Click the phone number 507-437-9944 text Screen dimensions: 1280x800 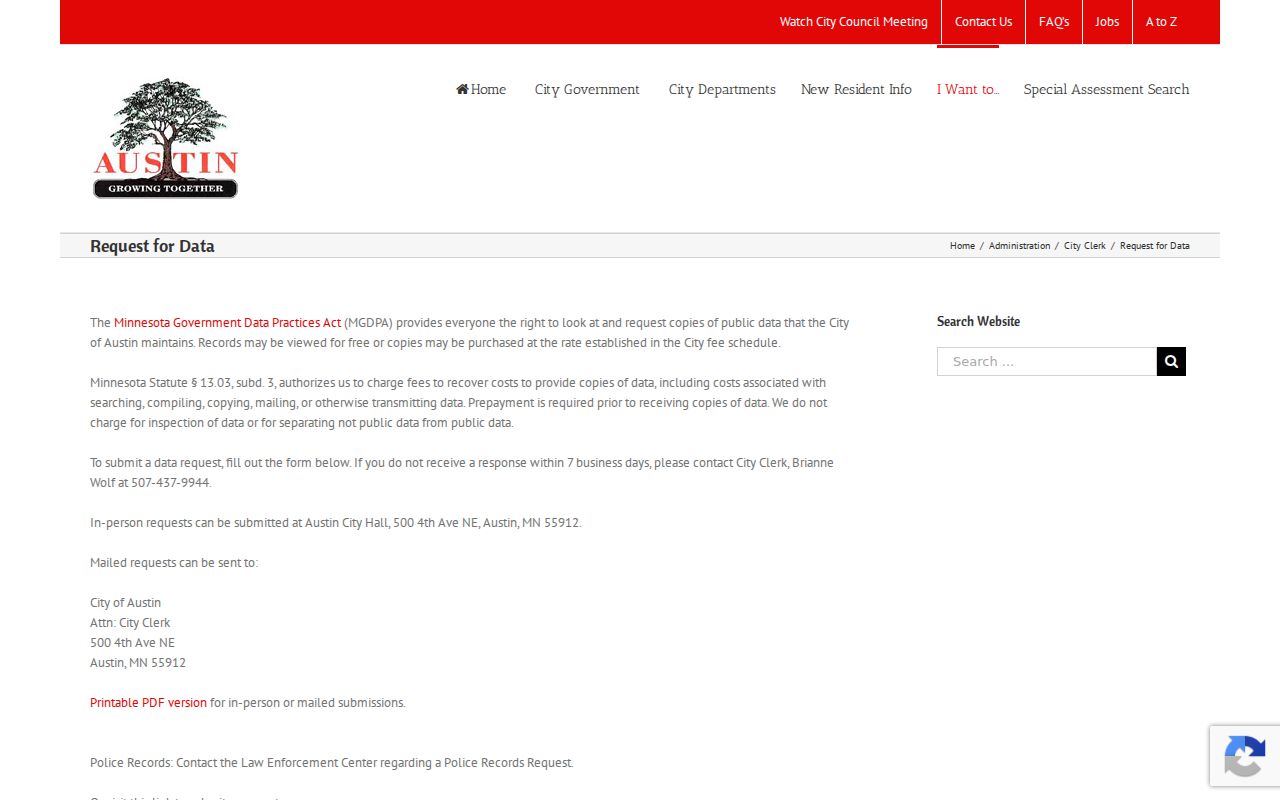170,483
